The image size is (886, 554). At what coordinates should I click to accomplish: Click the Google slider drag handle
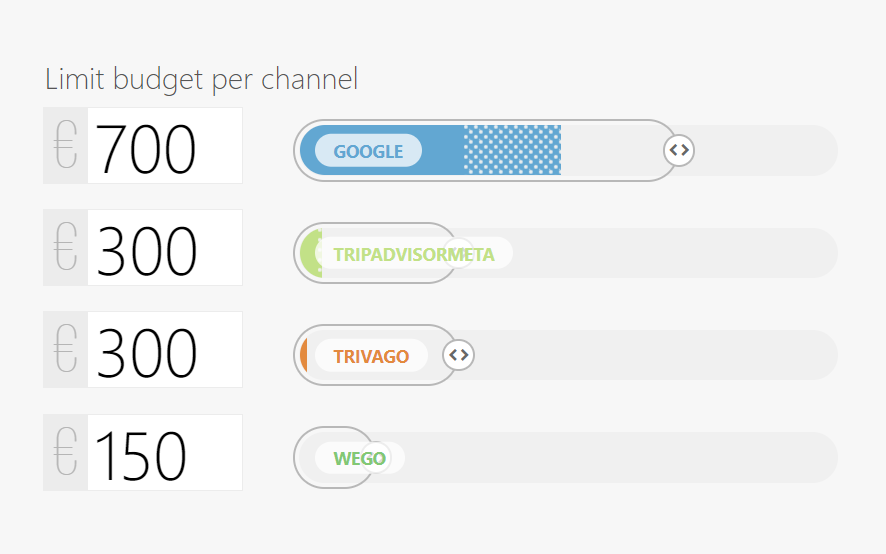pyautogui.click(x=679, y=151)
